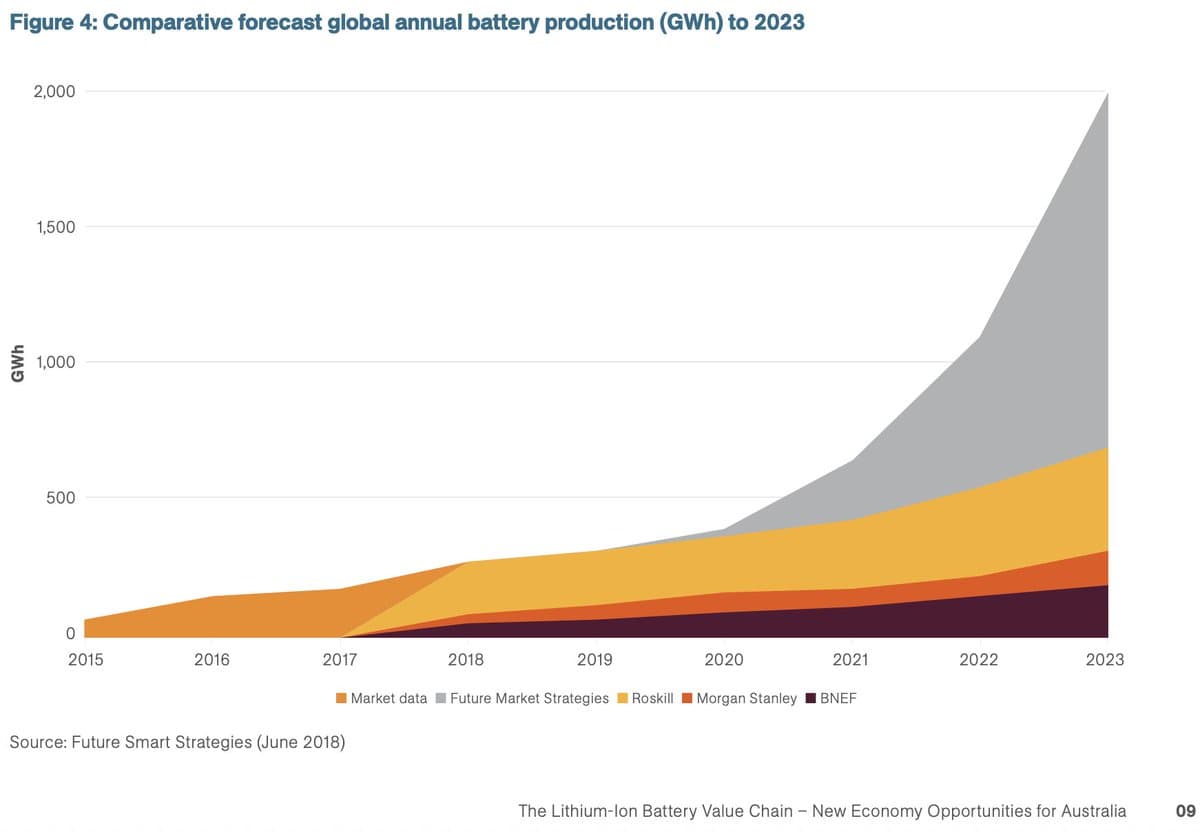Select the 500 axis tick label
Viewport: 1200px width, 832px height.
(62, 497)
